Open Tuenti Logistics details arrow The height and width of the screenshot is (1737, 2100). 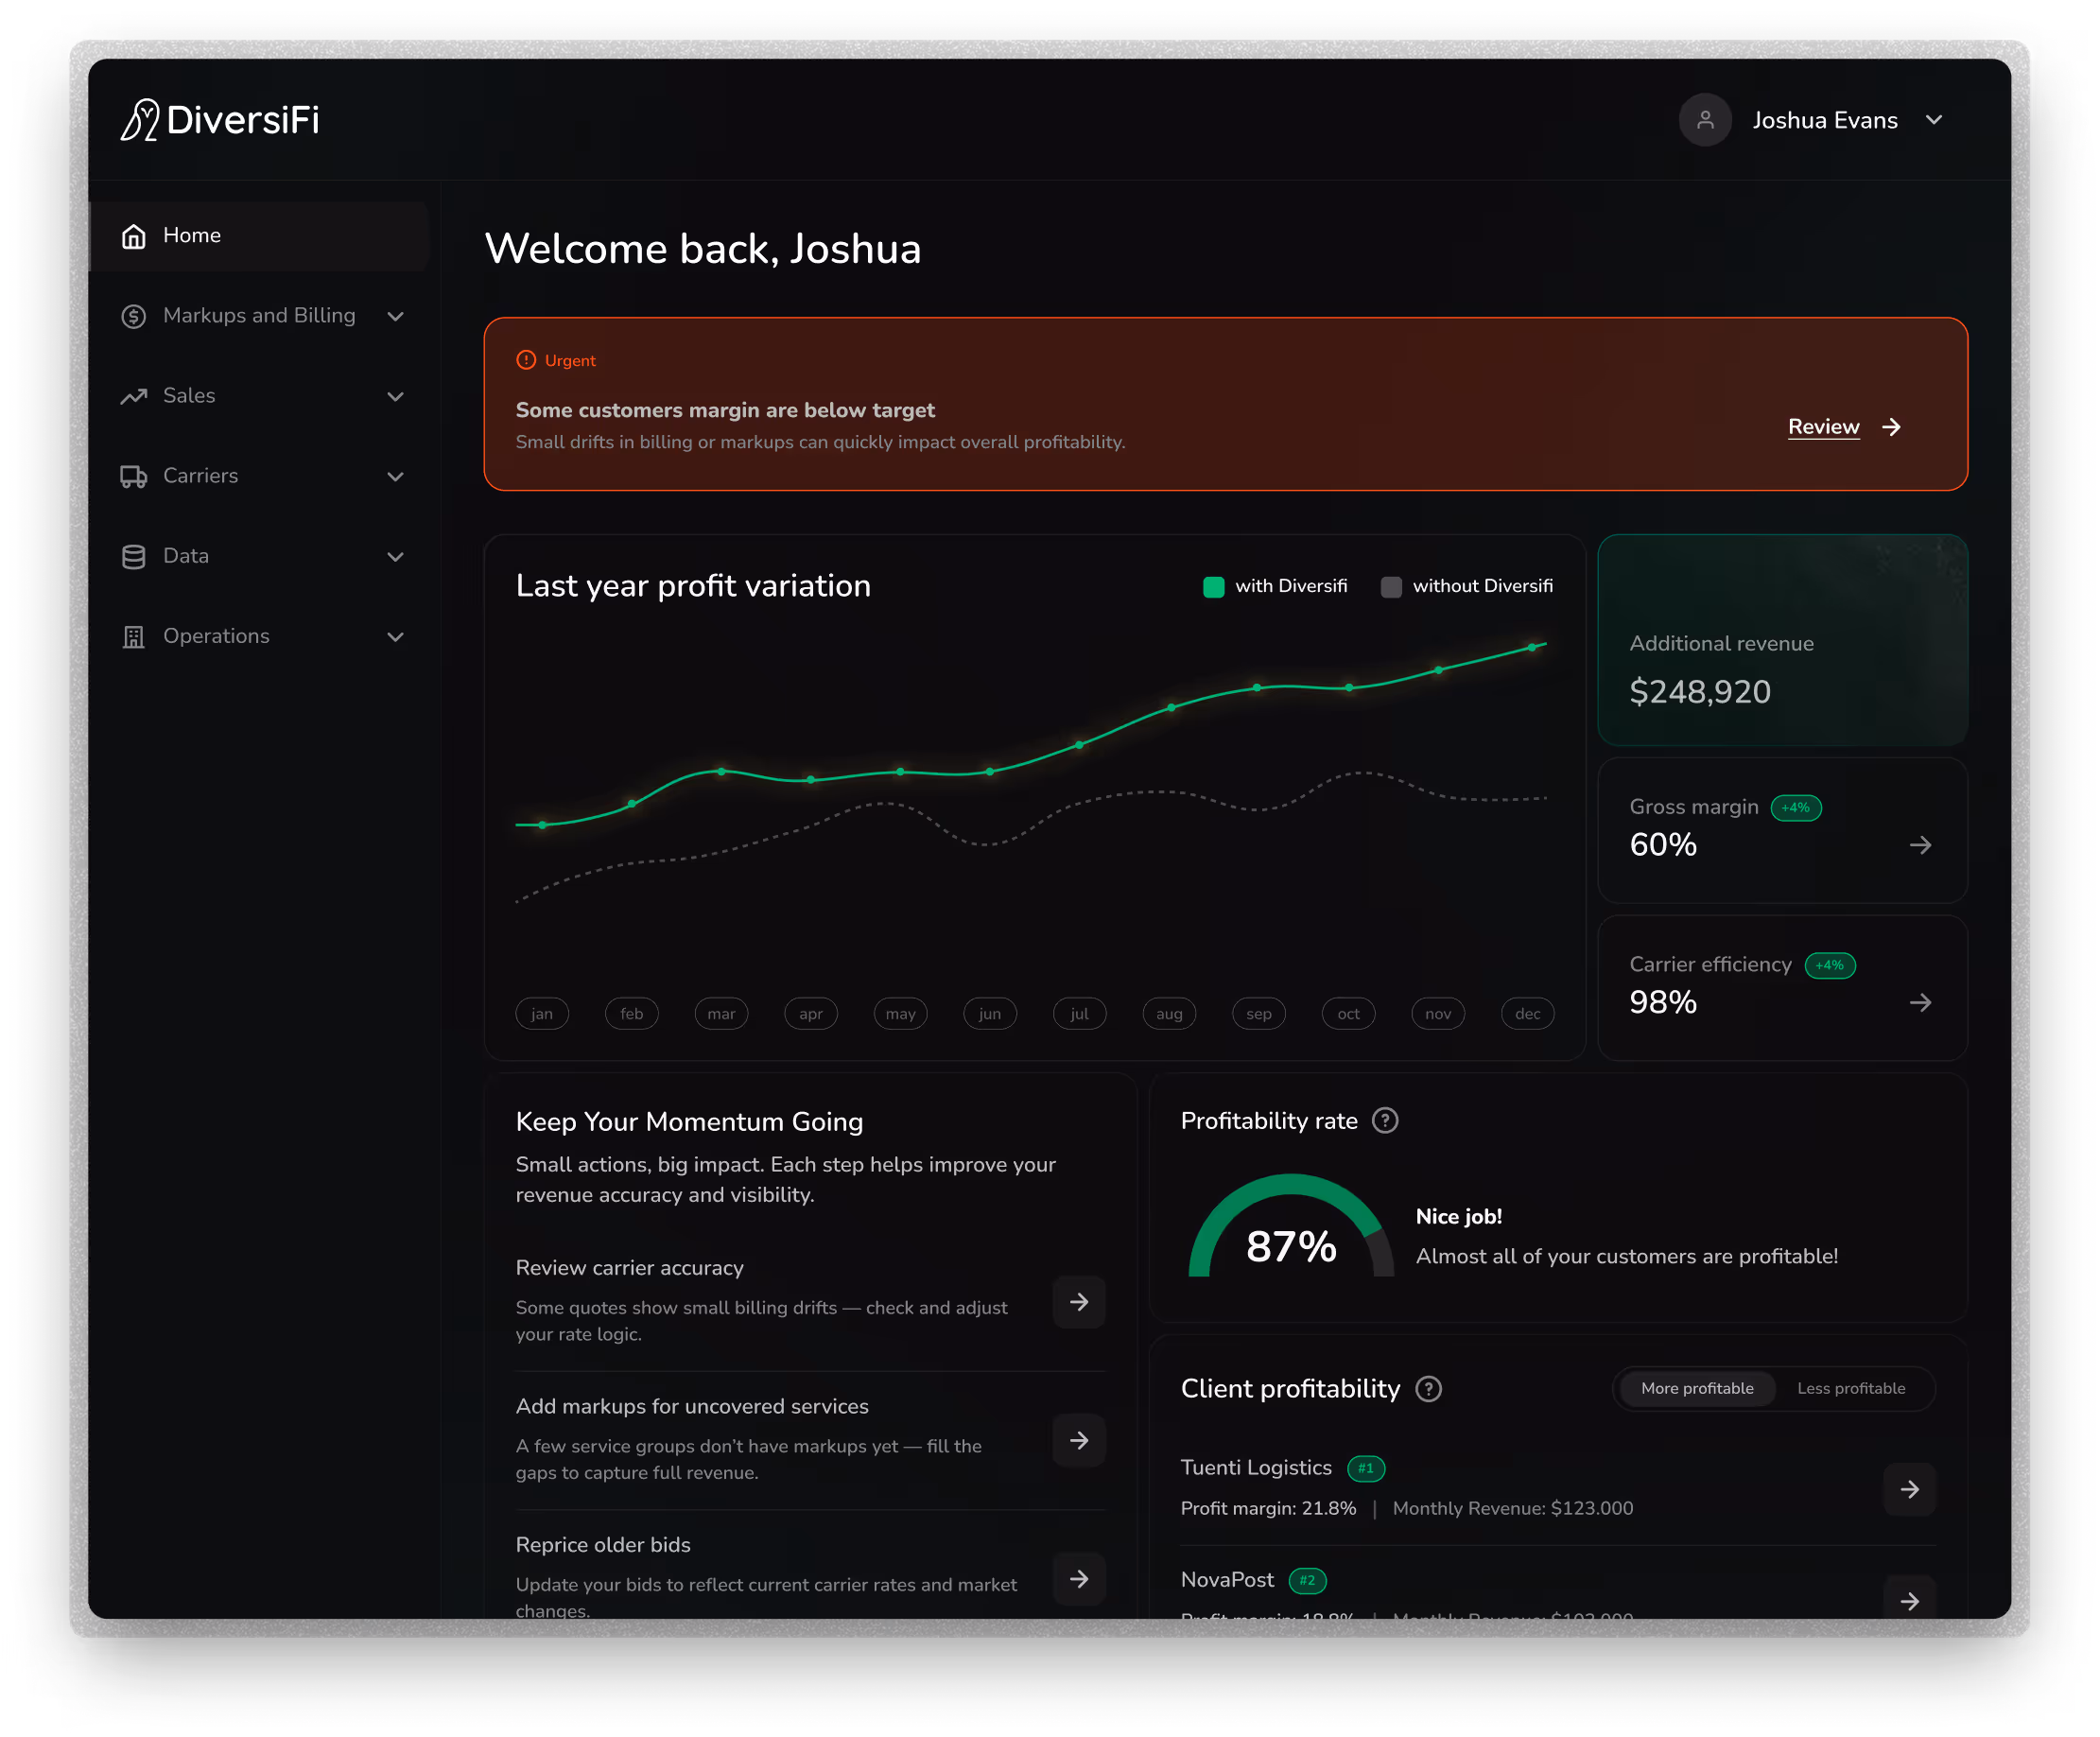pos(1909,1489)
